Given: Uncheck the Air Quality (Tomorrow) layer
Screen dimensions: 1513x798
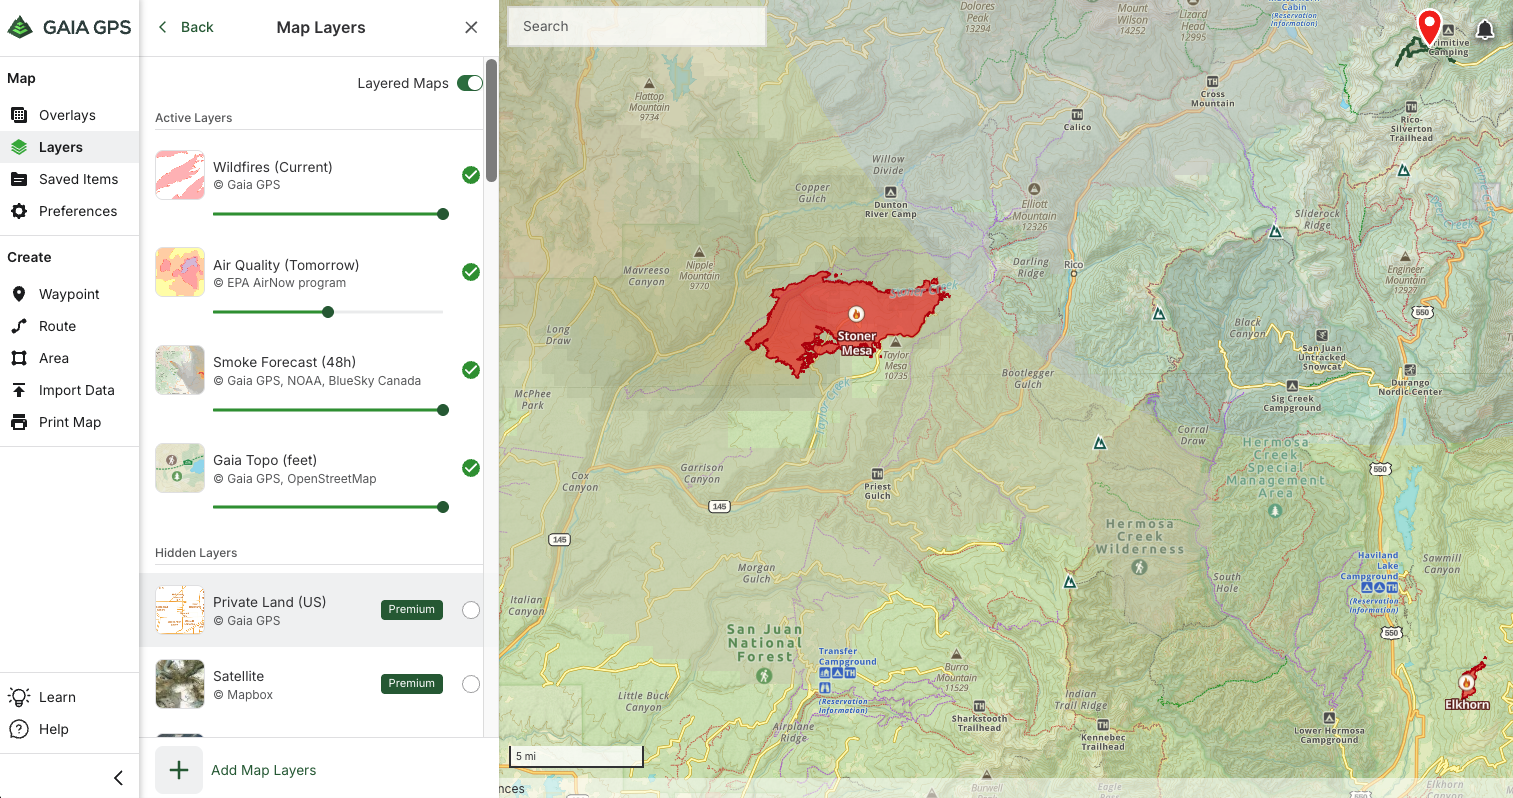Looking at the screenshot, I should point(471,272).
